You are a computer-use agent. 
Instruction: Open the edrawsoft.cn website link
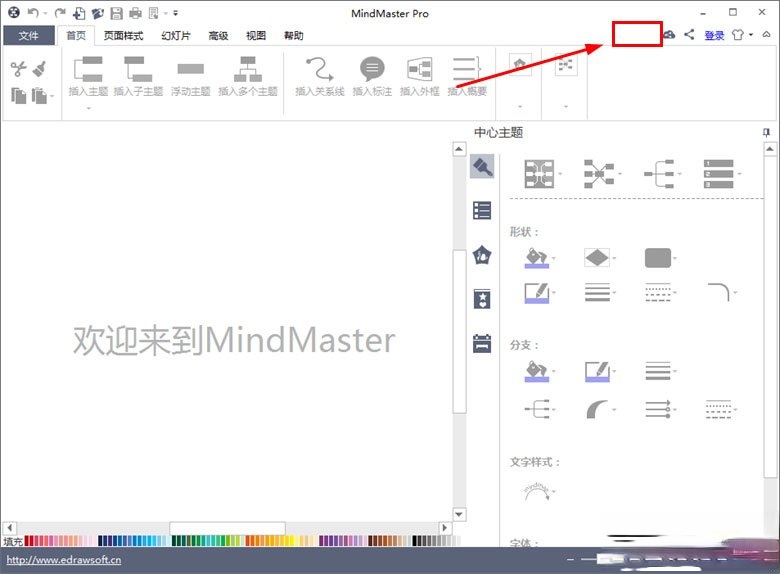click(x=64, y=560)
